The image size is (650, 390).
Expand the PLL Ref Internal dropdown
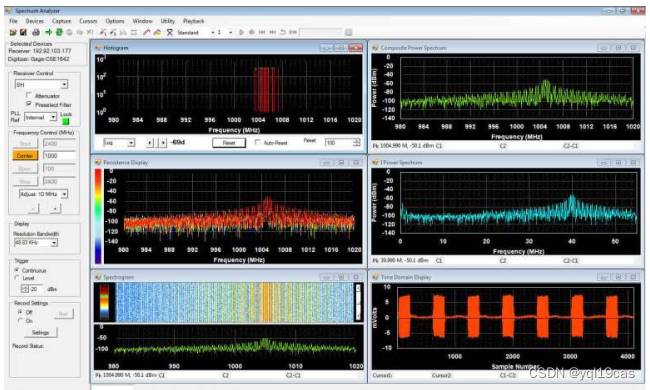tap(53, 118)
